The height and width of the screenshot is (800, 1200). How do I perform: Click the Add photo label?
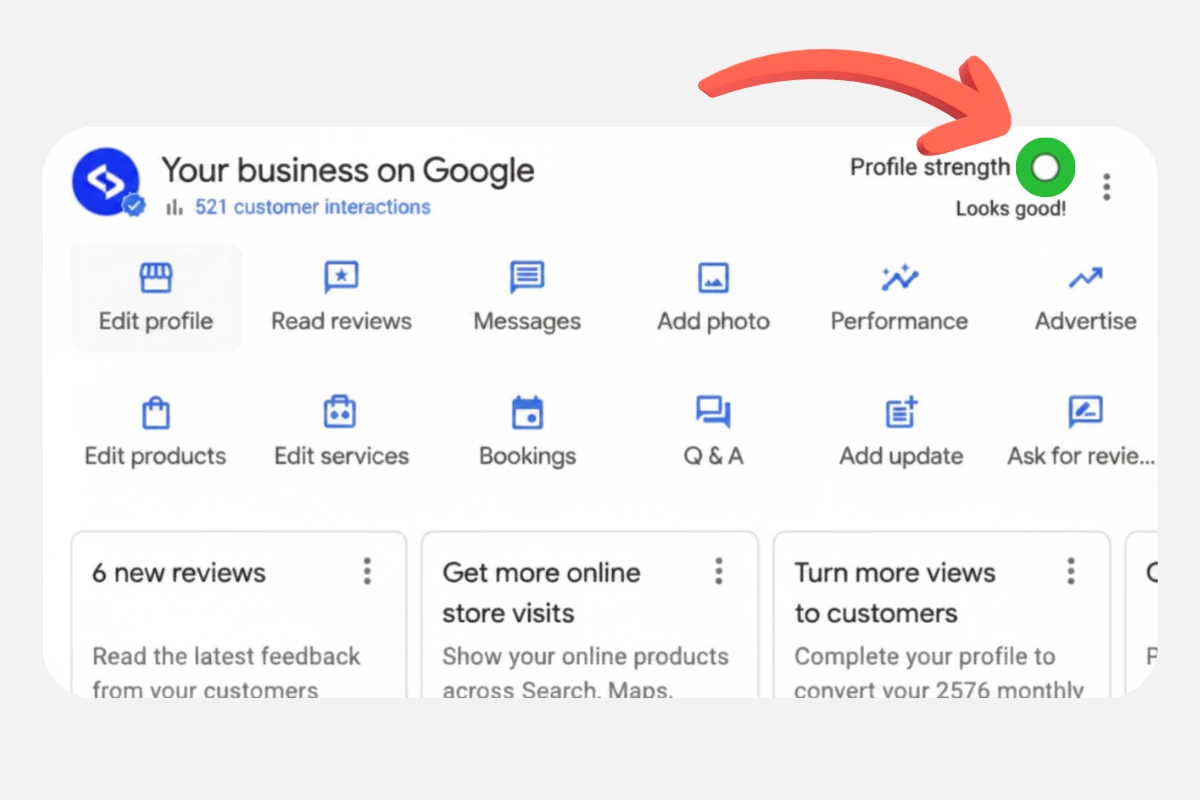pos(713,321)
